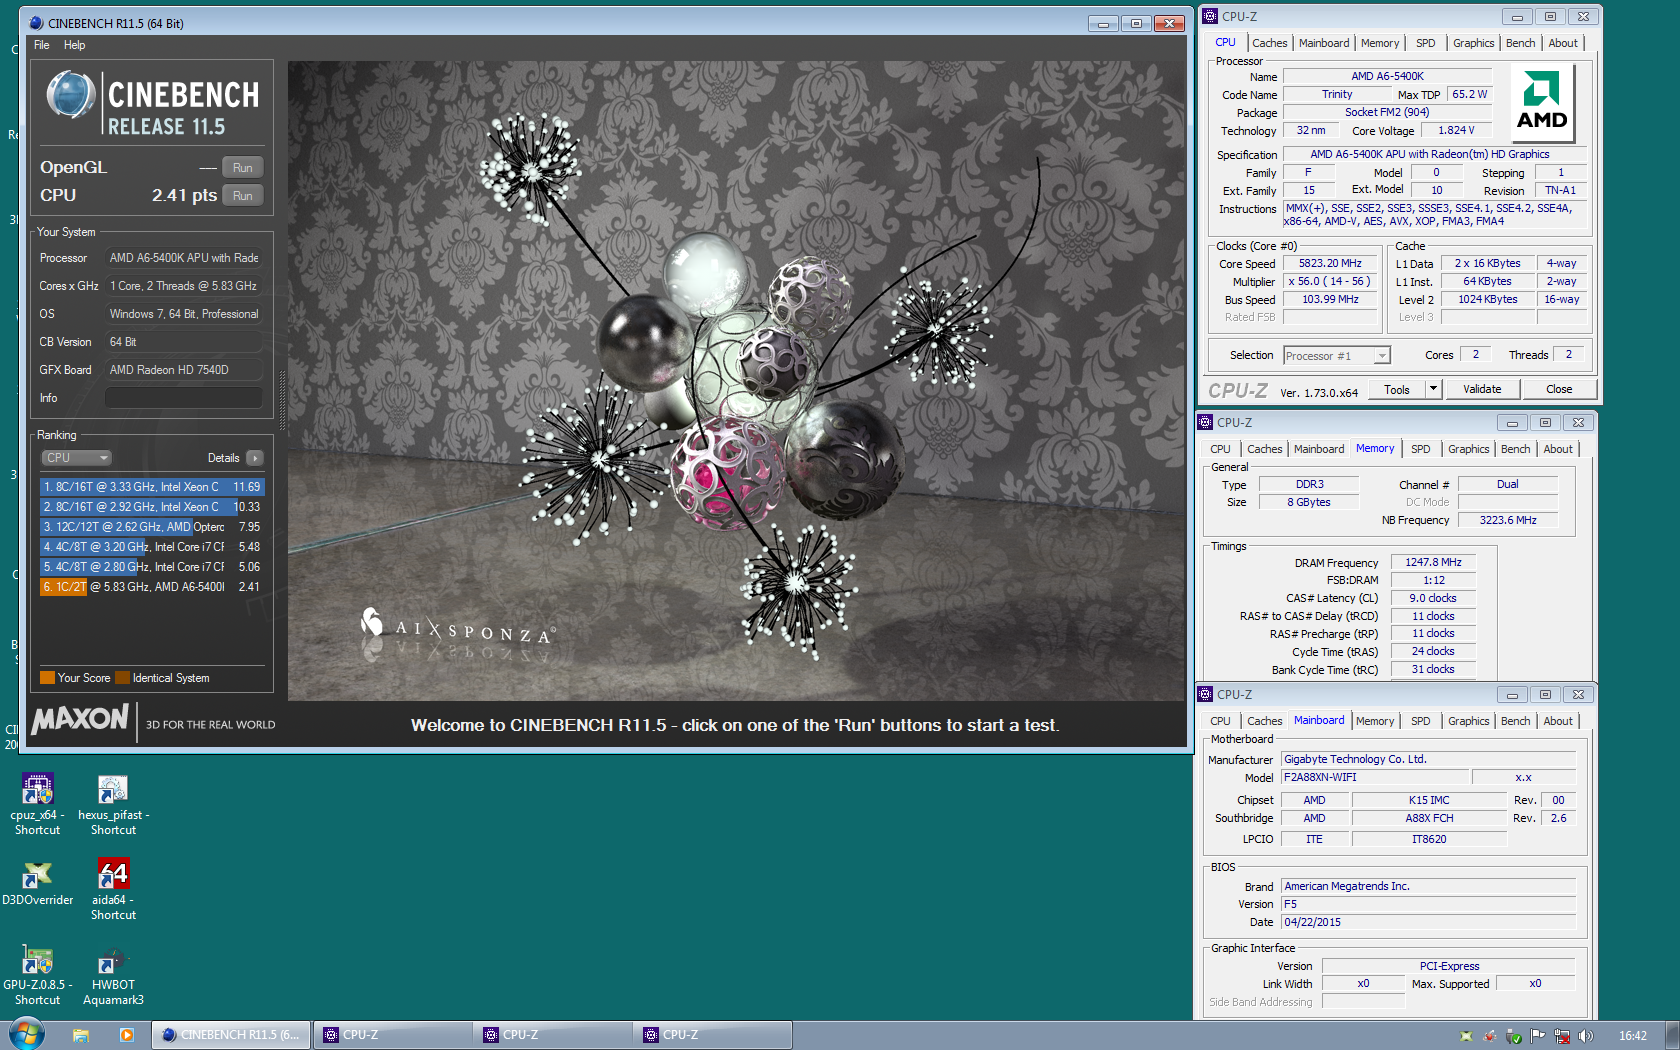Click the AIXSPONZA logo in the render
The image size is (1680, 1050).
click(x=456, y=628)
